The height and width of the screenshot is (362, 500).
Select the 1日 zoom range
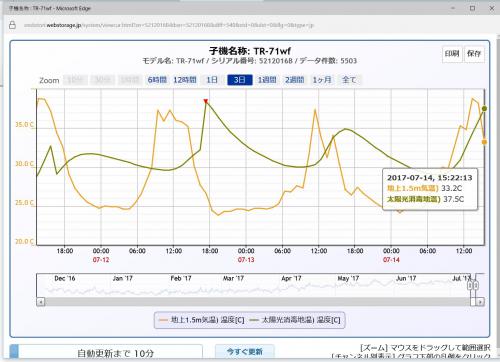(x=212, y=80)
